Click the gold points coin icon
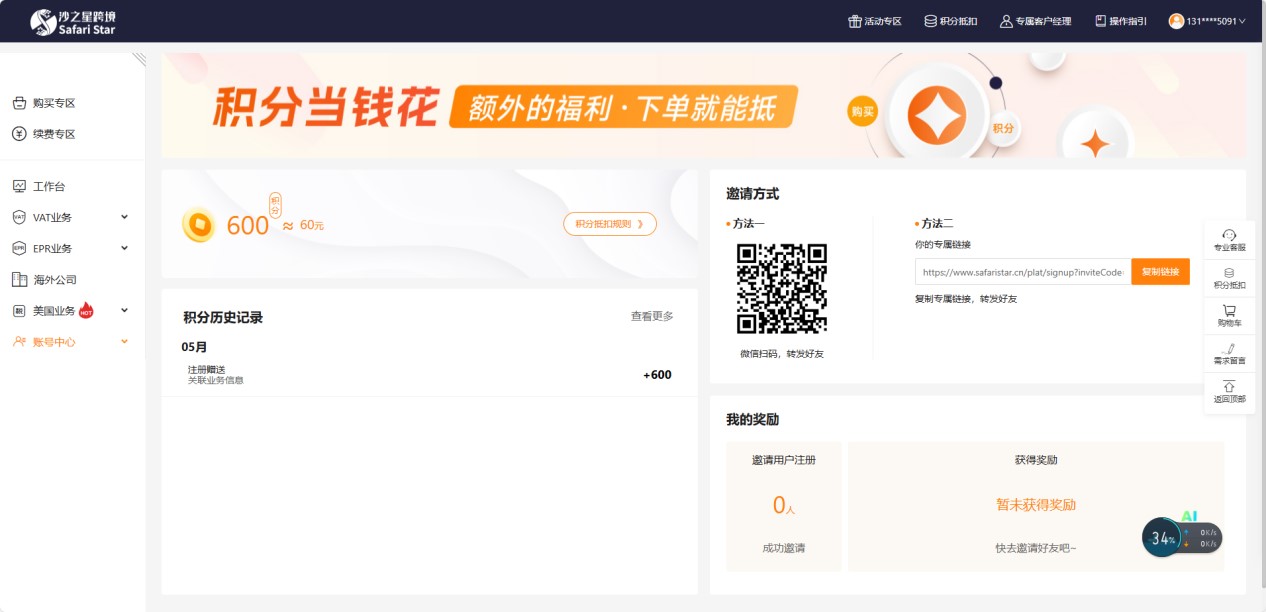The height and width of the screenshot is (612, 1266). tap(198, 225)
